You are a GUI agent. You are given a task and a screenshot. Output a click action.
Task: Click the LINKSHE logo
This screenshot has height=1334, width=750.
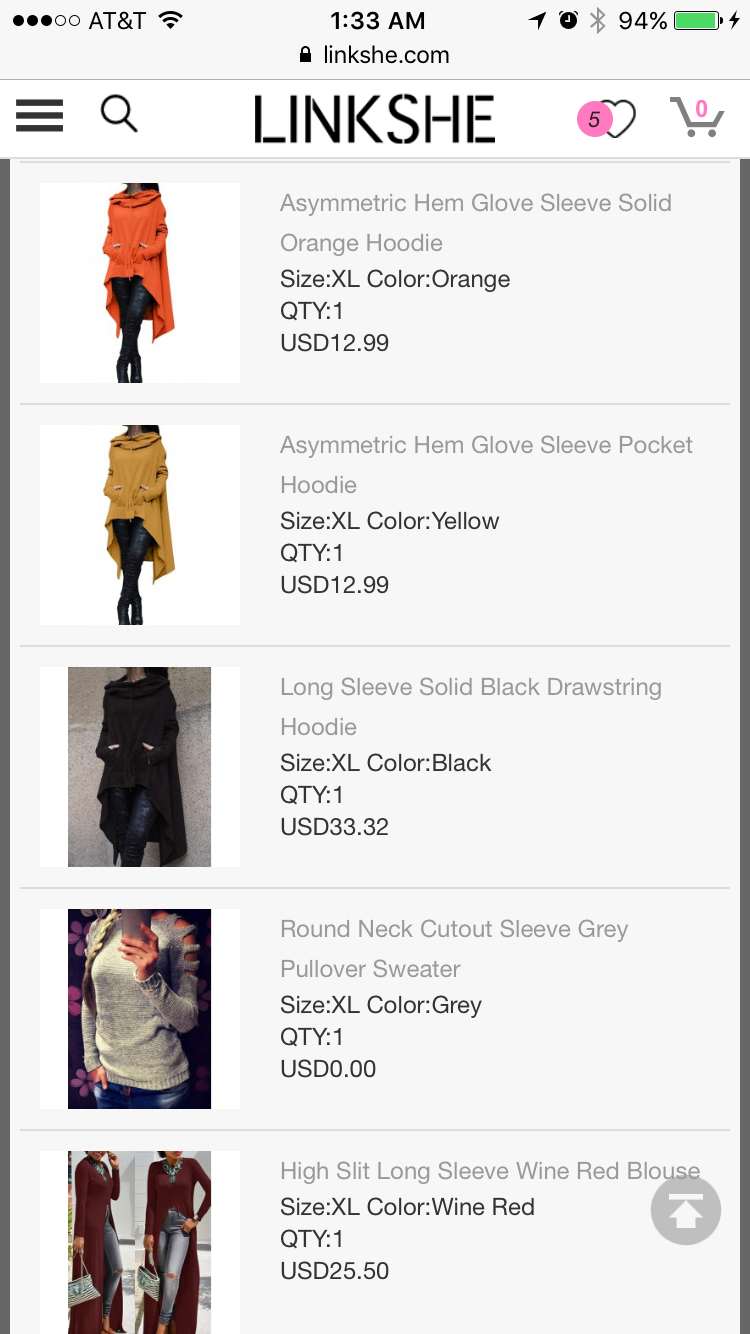point(374,119)
